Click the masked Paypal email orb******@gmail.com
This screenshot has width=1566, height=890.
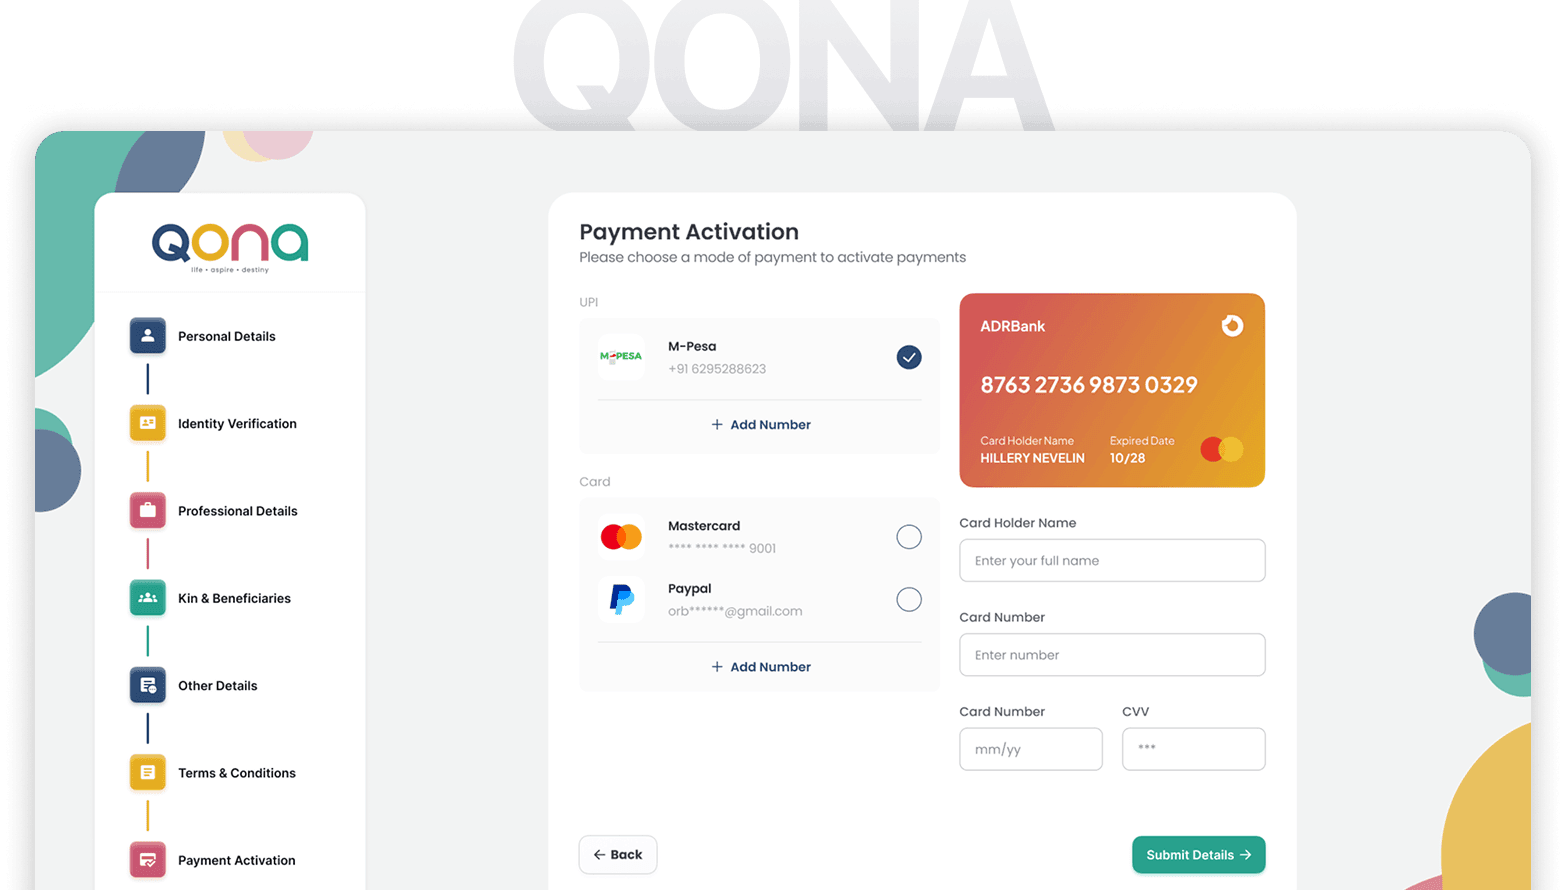tap(735, 611)
